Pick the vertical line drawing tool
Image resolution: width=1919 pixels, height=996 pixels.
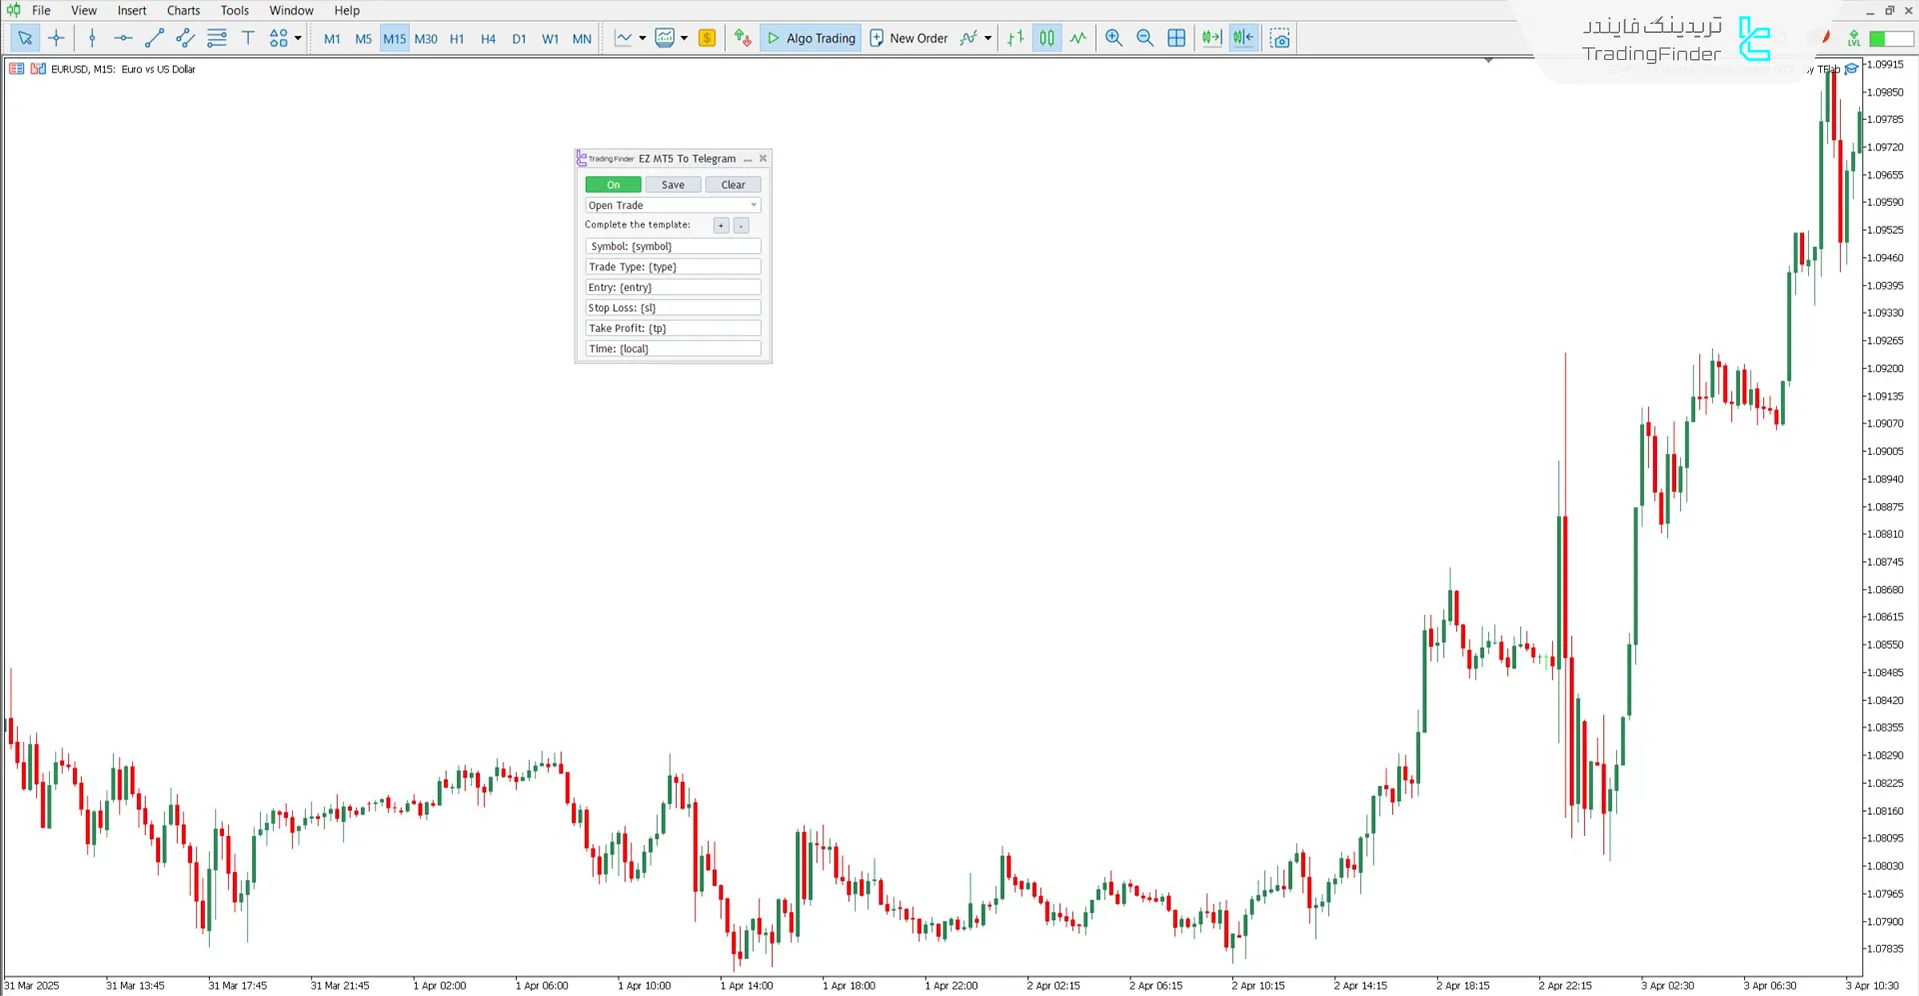(x=92, y=38)
